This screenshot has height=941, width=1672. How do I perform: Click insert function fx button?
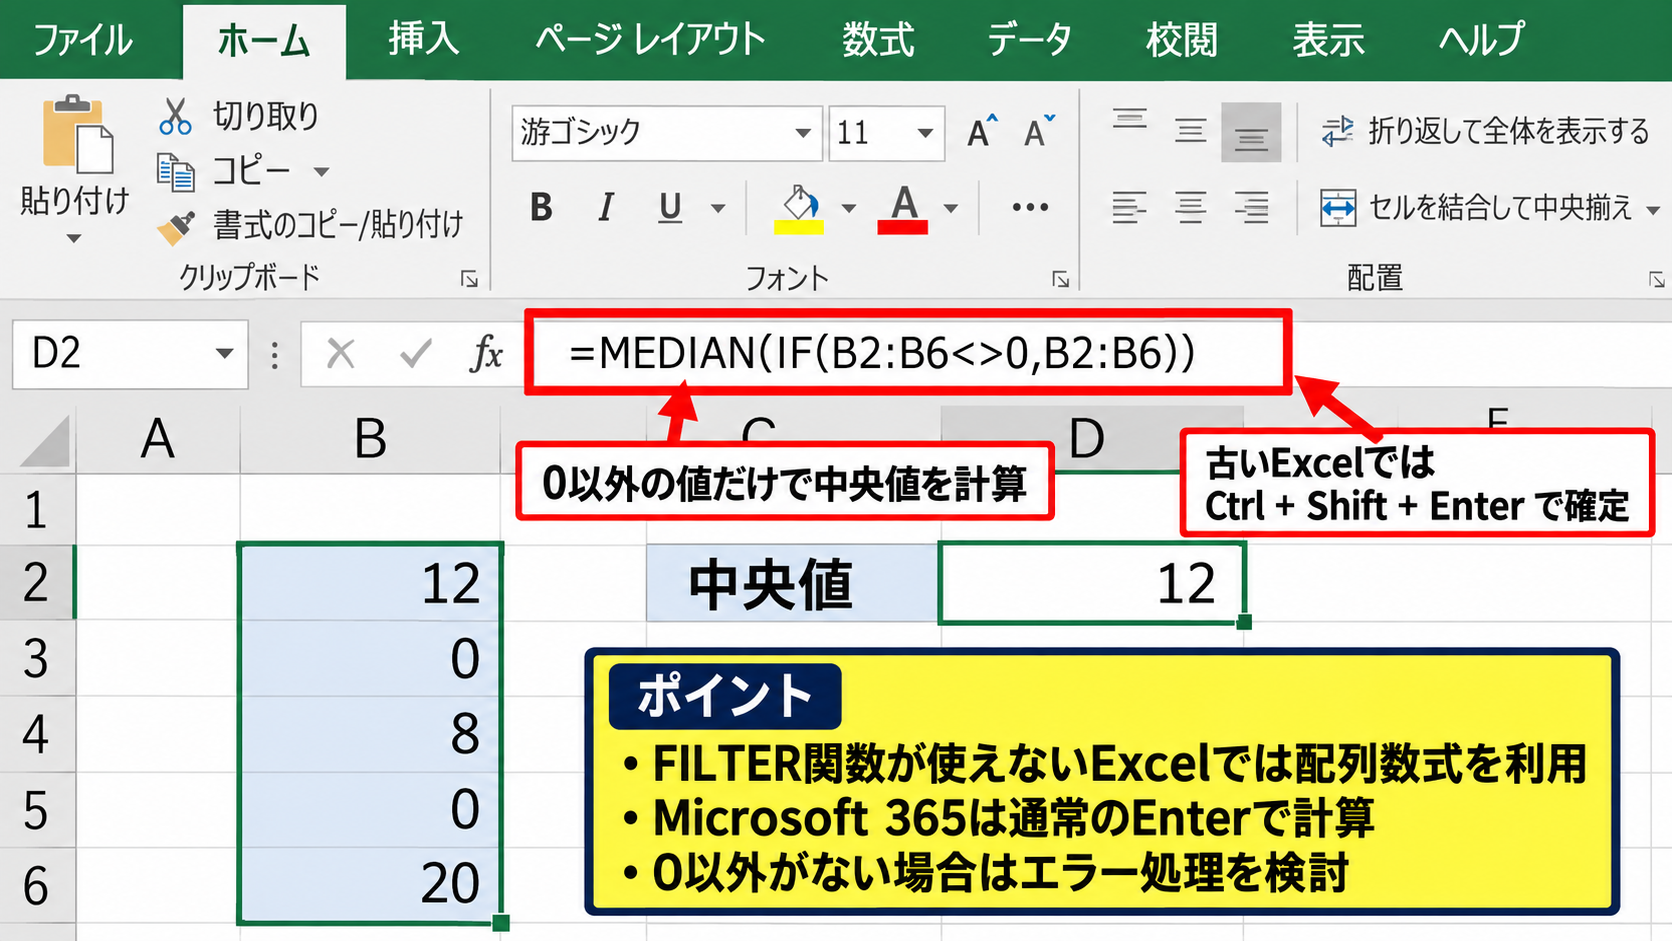click(487, 353)
